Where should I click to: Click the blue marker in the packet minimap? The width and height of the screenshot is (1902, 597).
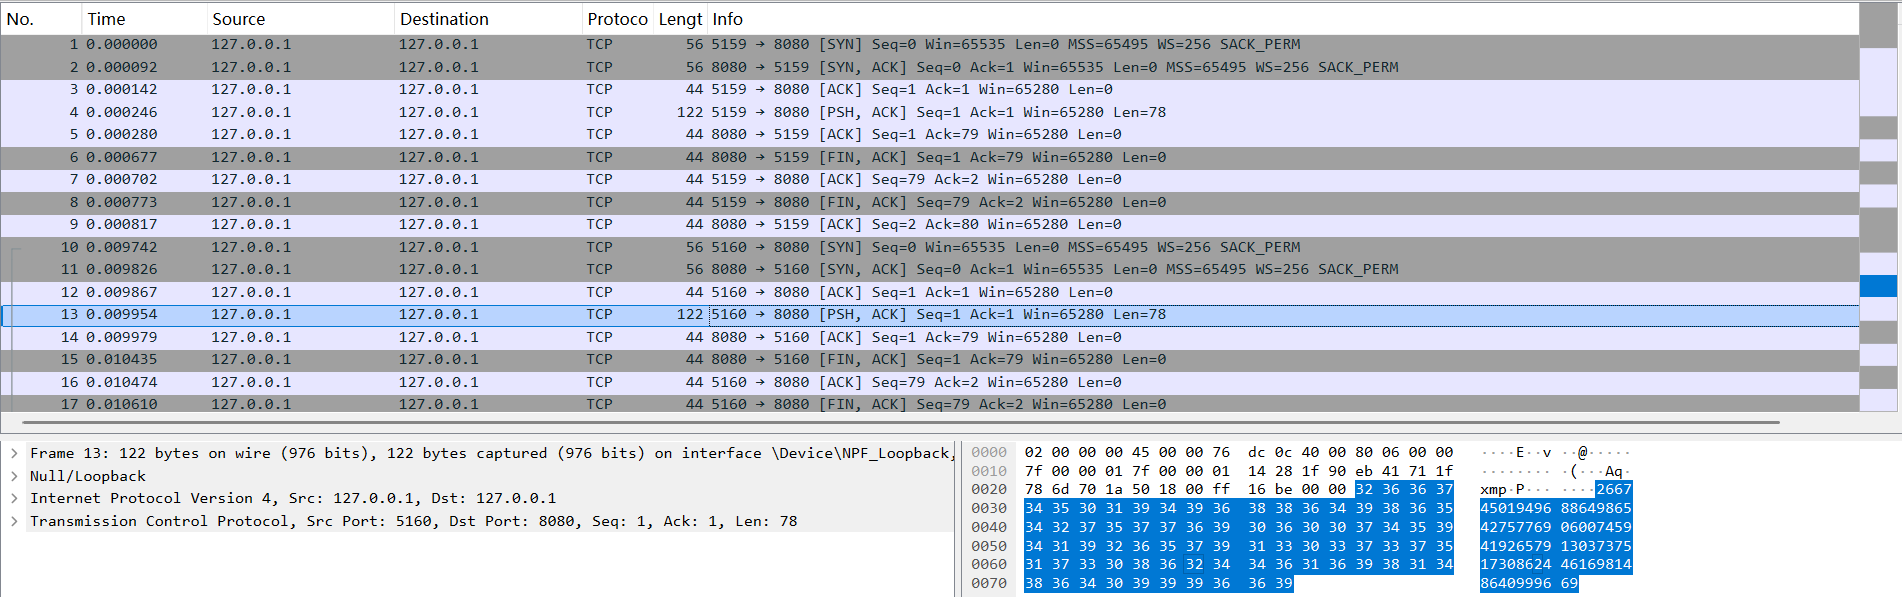point(1877,286)
